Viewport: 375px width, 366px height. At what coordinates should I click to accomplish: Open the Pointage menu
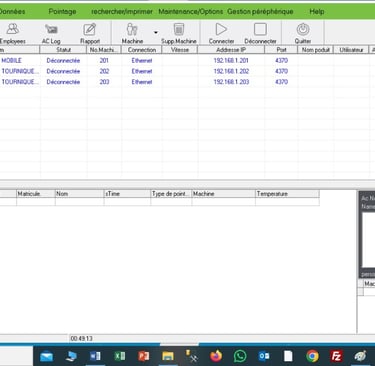coord(62,12)
